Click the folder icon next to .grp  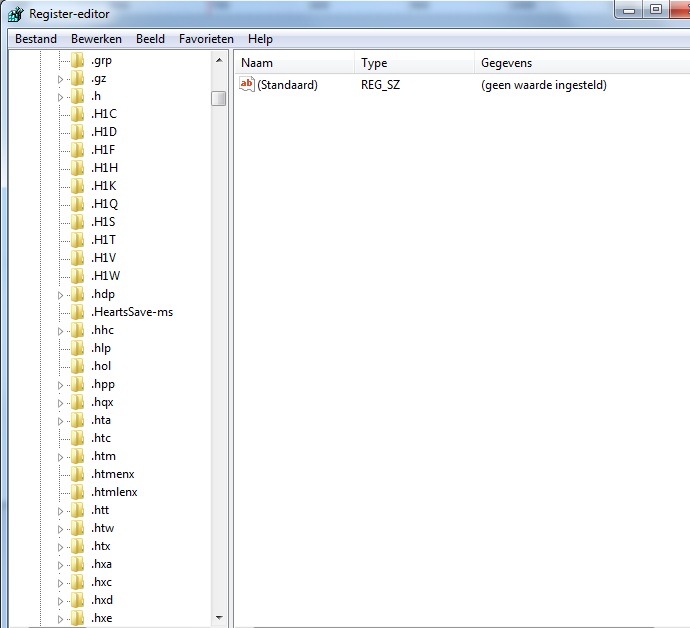tap(77, 60)
